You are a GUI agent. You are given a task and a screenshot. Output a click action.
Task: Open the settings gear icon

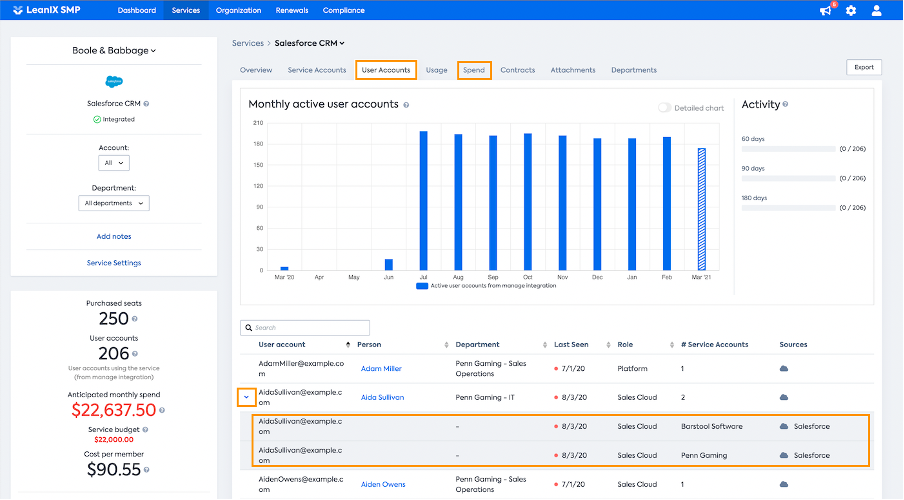click(851, 10)
